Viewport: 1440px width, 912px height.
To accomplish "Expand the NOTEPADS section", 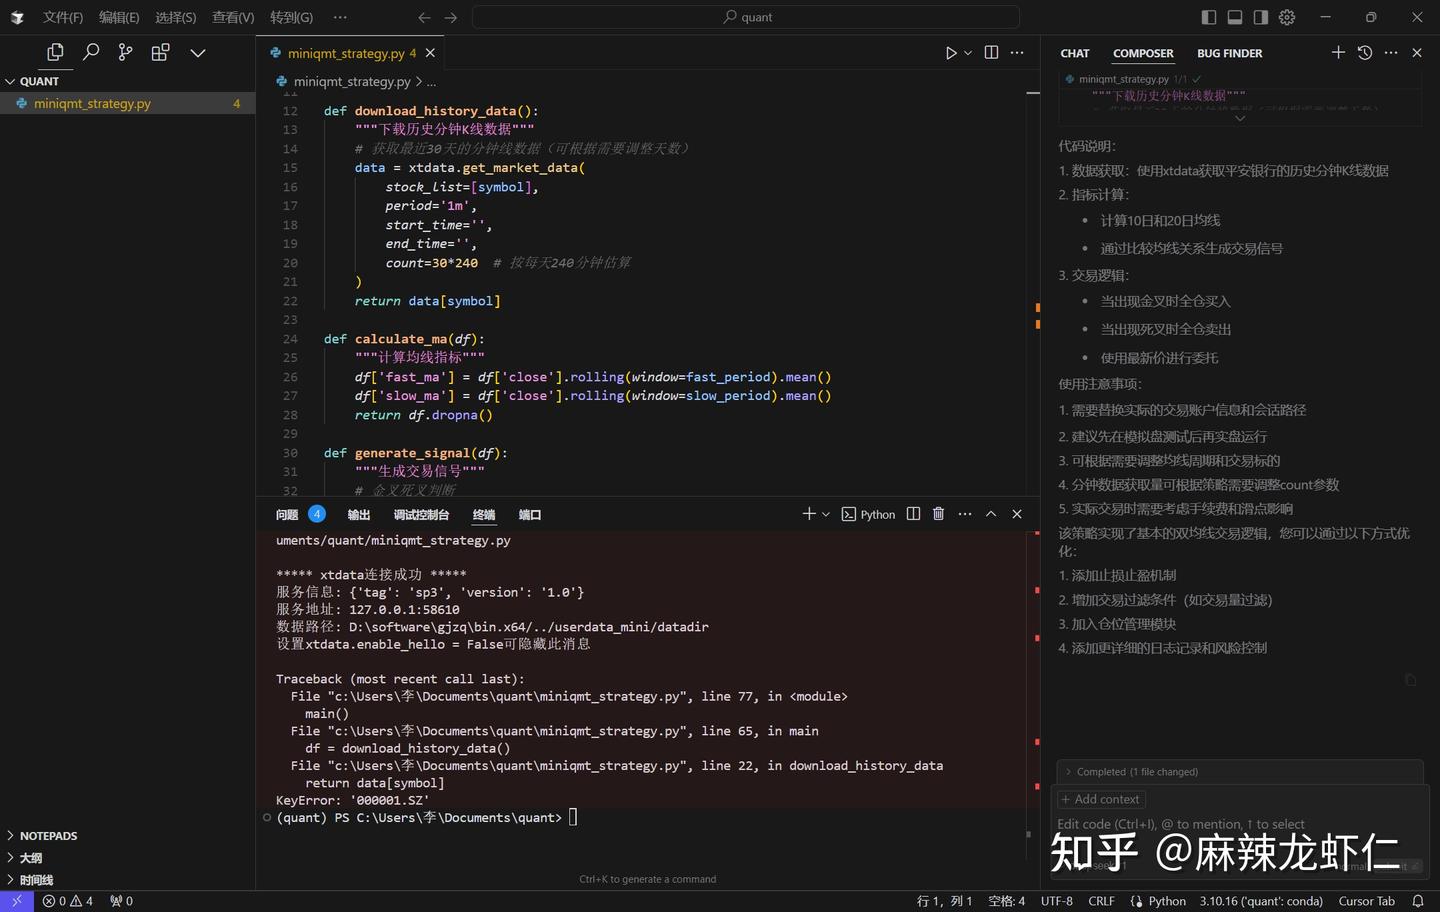I will [x=128, y=836].
